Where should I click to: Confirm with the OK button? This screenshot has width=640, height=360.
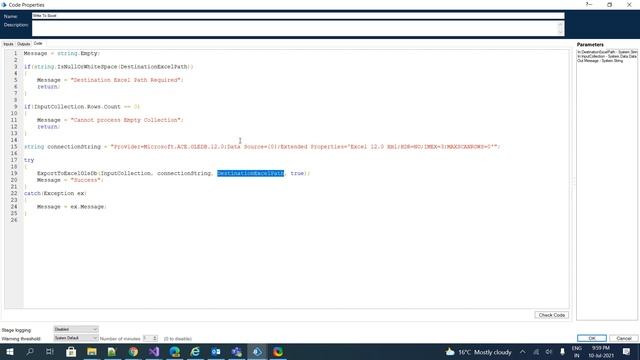click(592, 338)
